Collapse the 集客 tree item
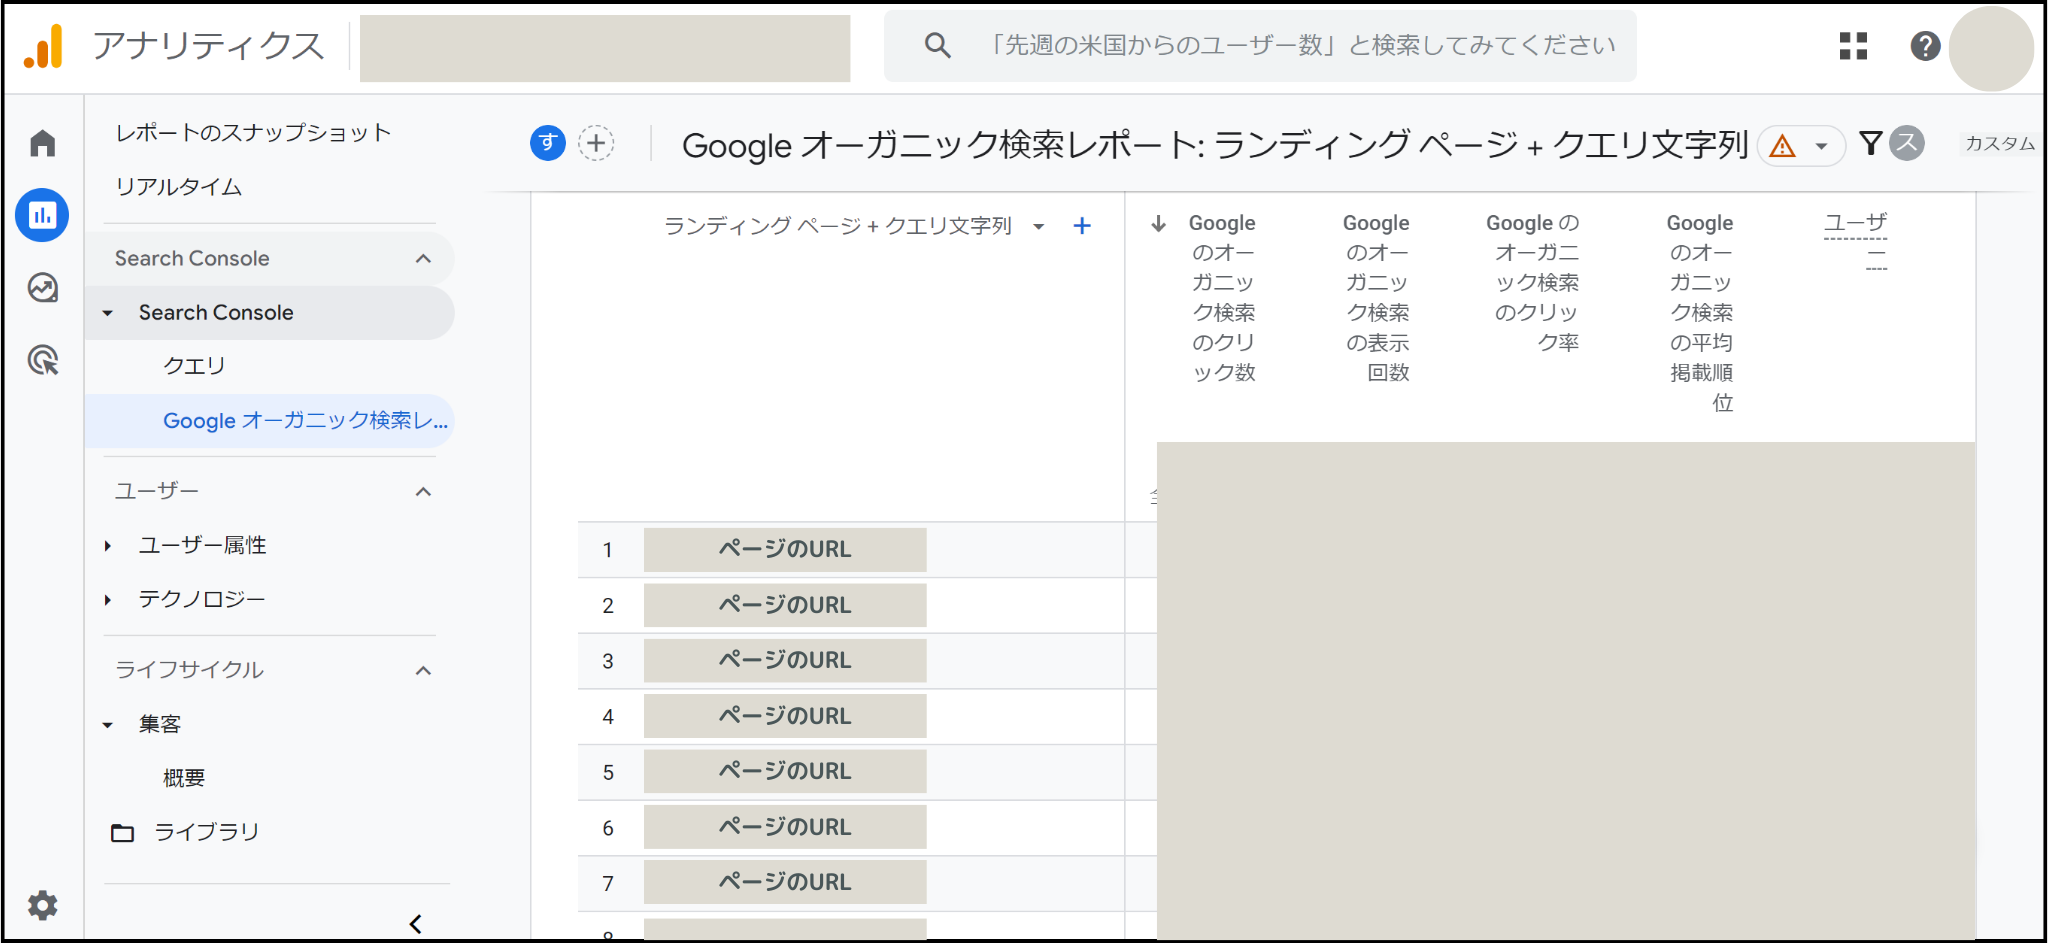 (x=108, y=725)
